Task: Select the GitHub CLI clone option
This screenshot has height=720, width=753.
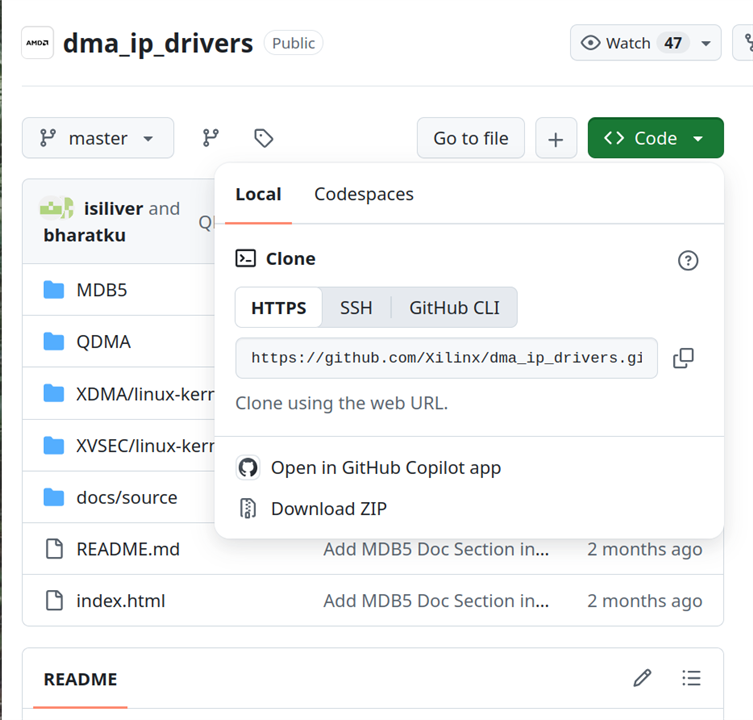Action: tap(454, 307)
